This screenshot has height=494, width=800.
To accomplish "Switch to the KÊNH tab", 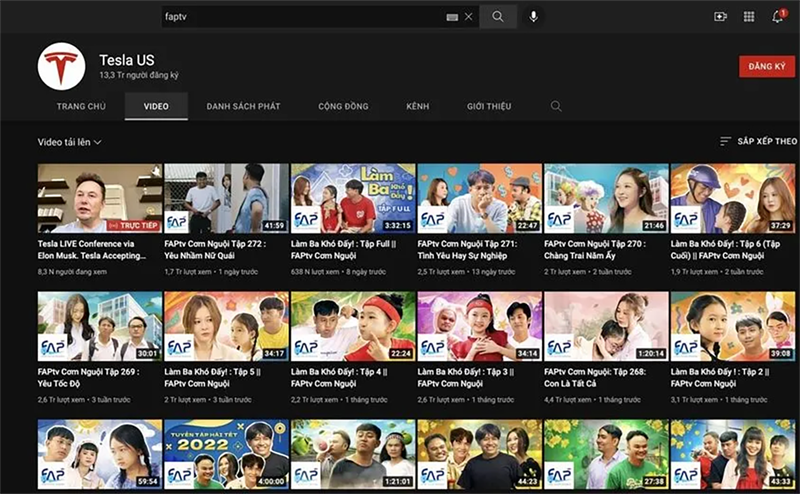I will coord(417,106).
